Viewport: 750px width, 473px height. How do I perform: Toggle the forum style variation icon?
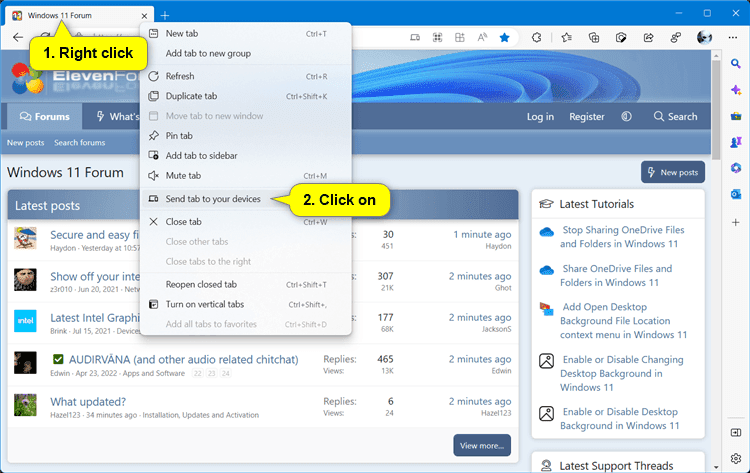626,117
